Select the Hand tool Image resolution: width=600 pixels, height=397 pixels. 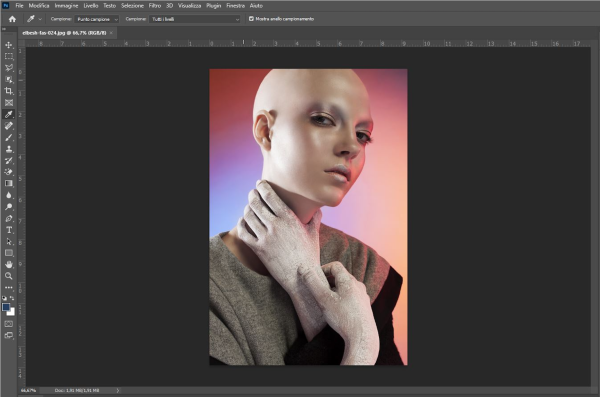click(8, 265)
